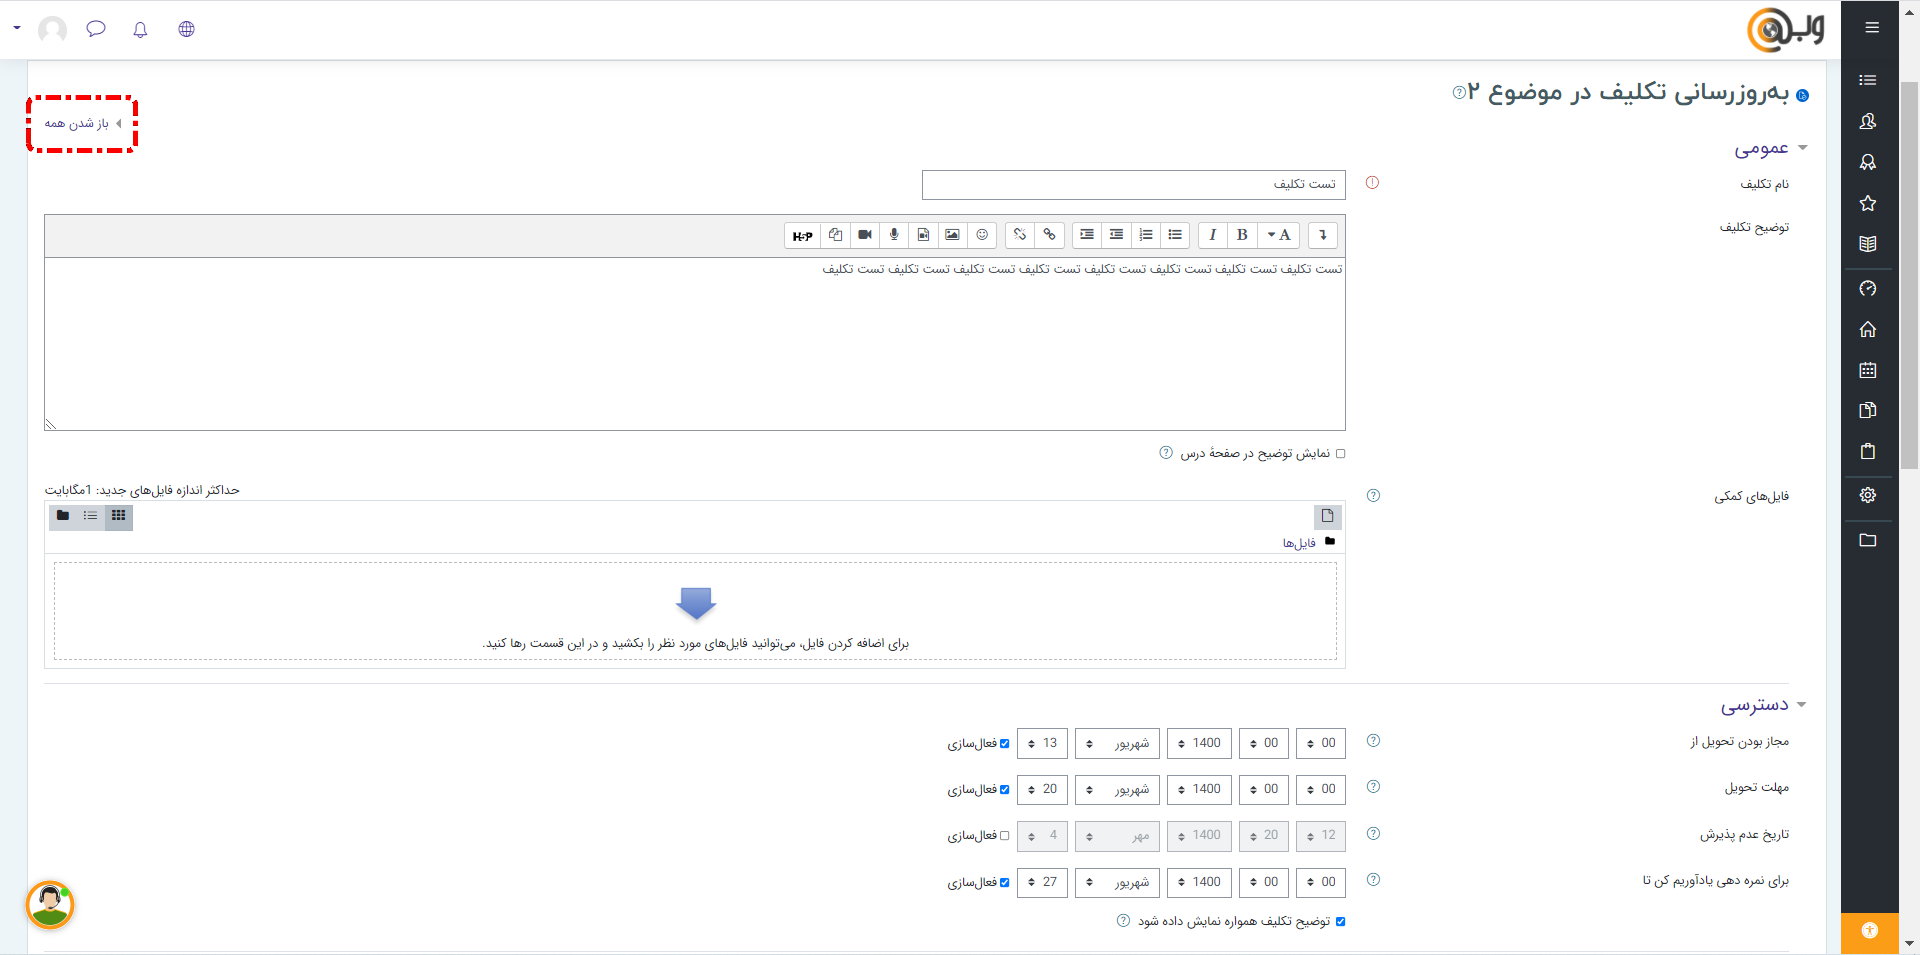The height and width of the screenshot is (955, 1920).
Task: Open month dropdown for مهلت تحویل
Action: pyautogui.click(x=1117, y=790)
